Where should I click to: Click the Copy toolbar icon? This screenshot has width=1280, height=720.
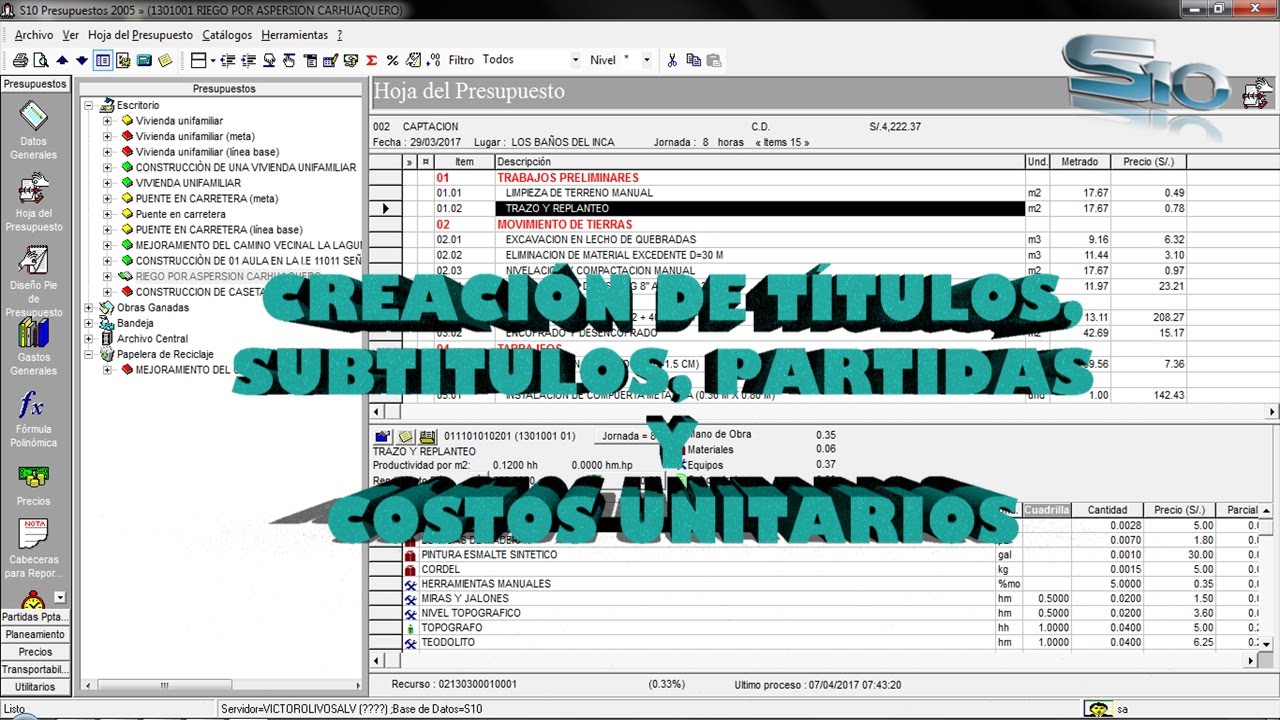[x=693, y=60]
